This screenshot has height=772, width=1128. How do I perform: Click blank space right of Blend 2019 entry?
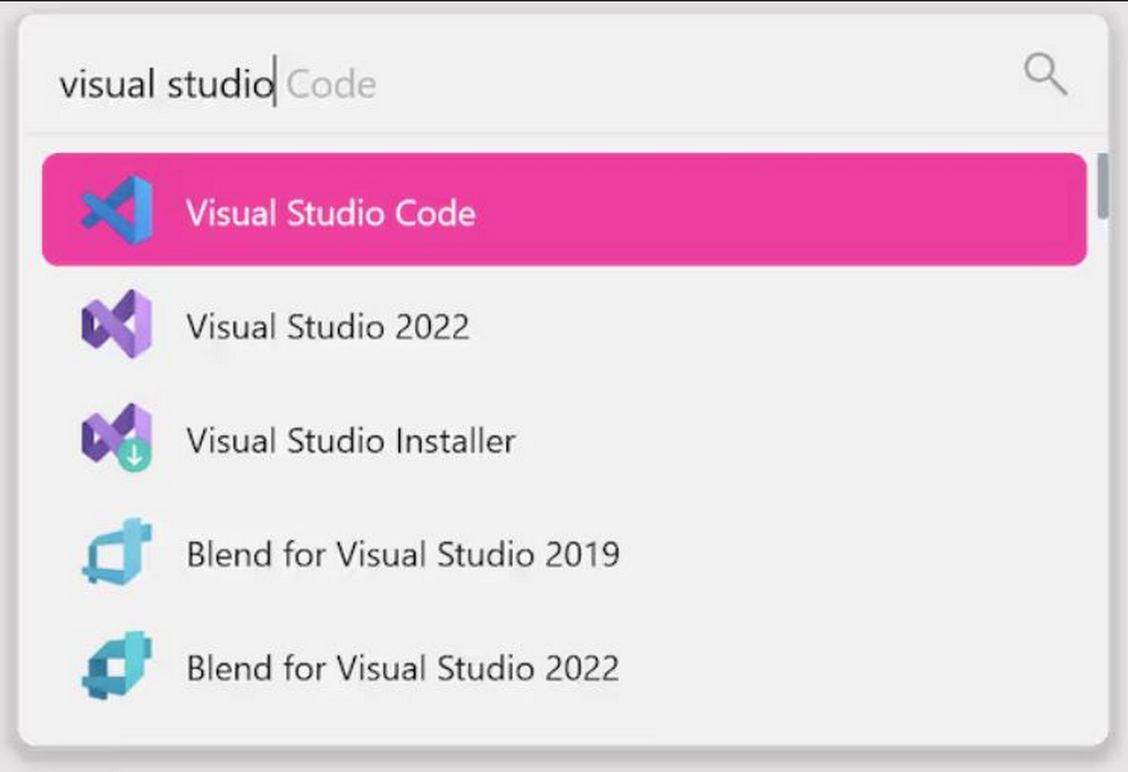point(850,554)
